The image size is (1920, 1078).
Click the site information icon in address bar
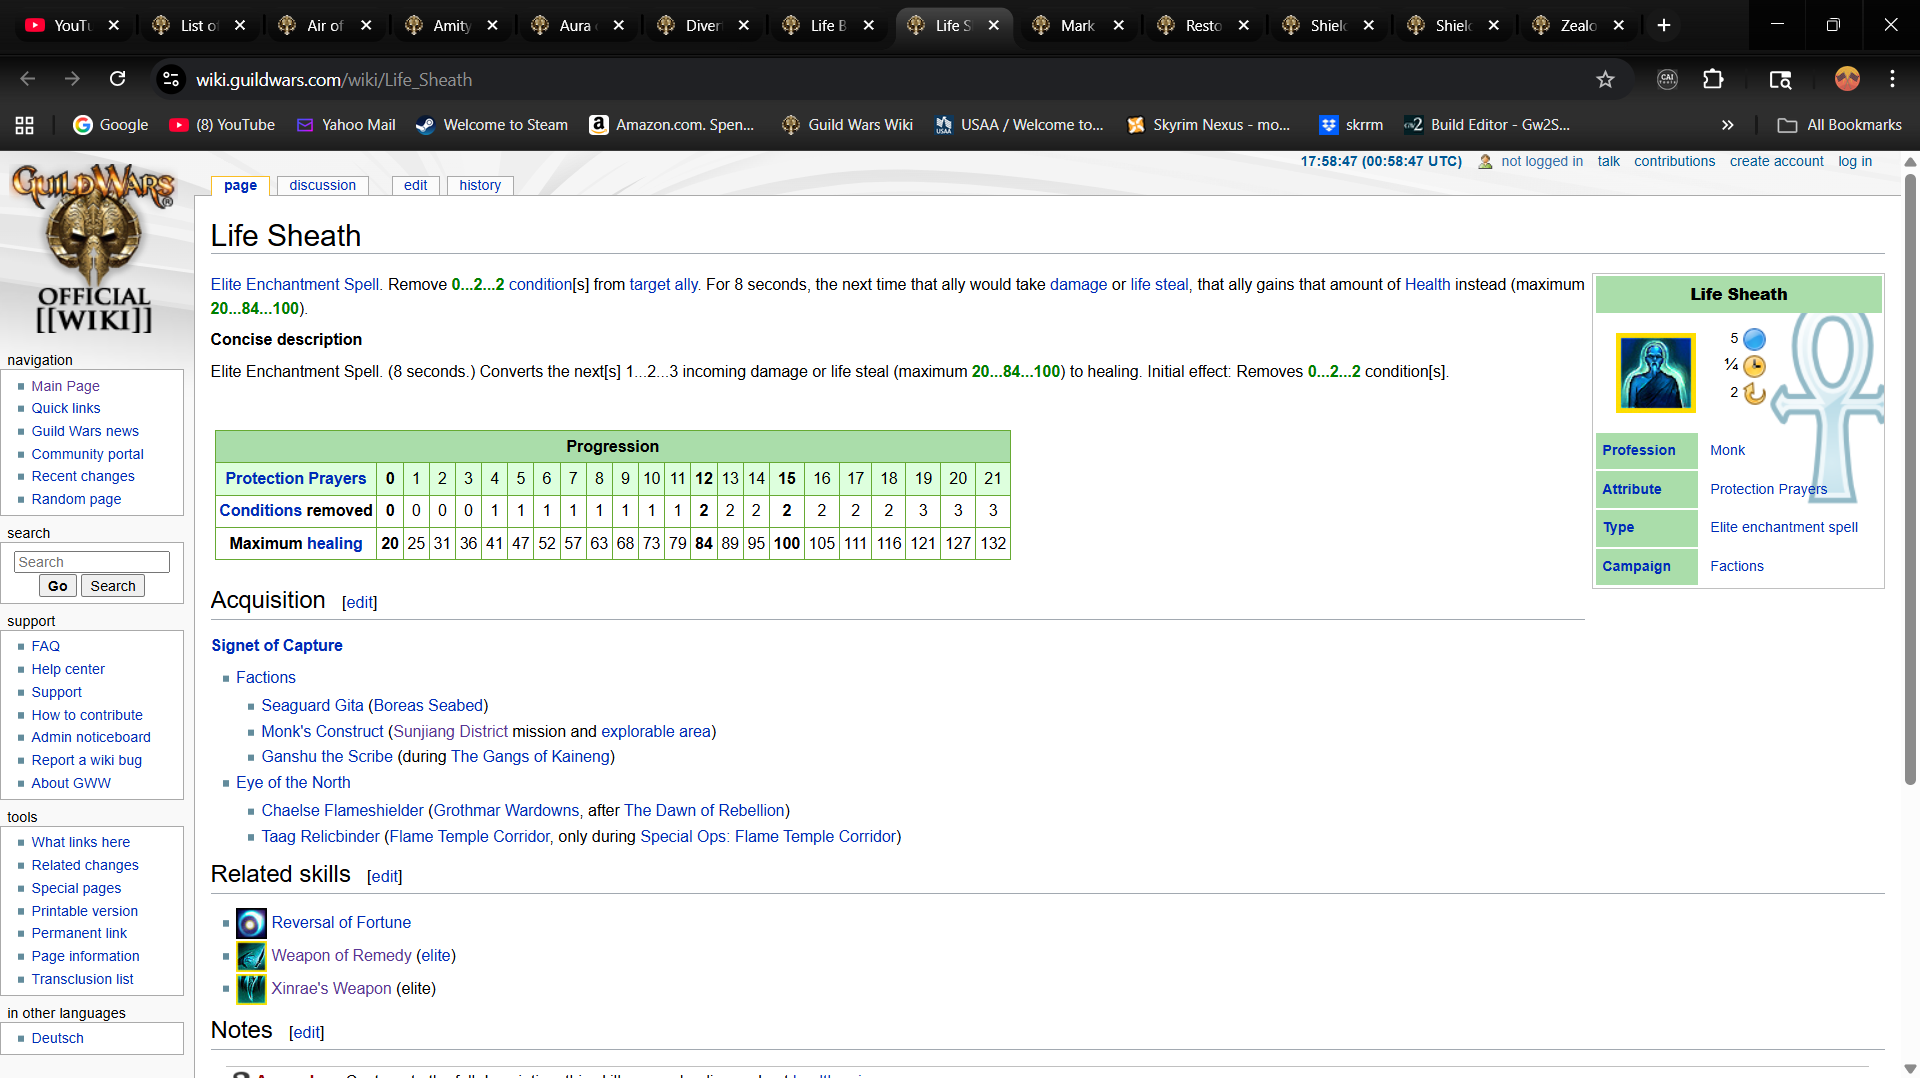tap(171, 79)
